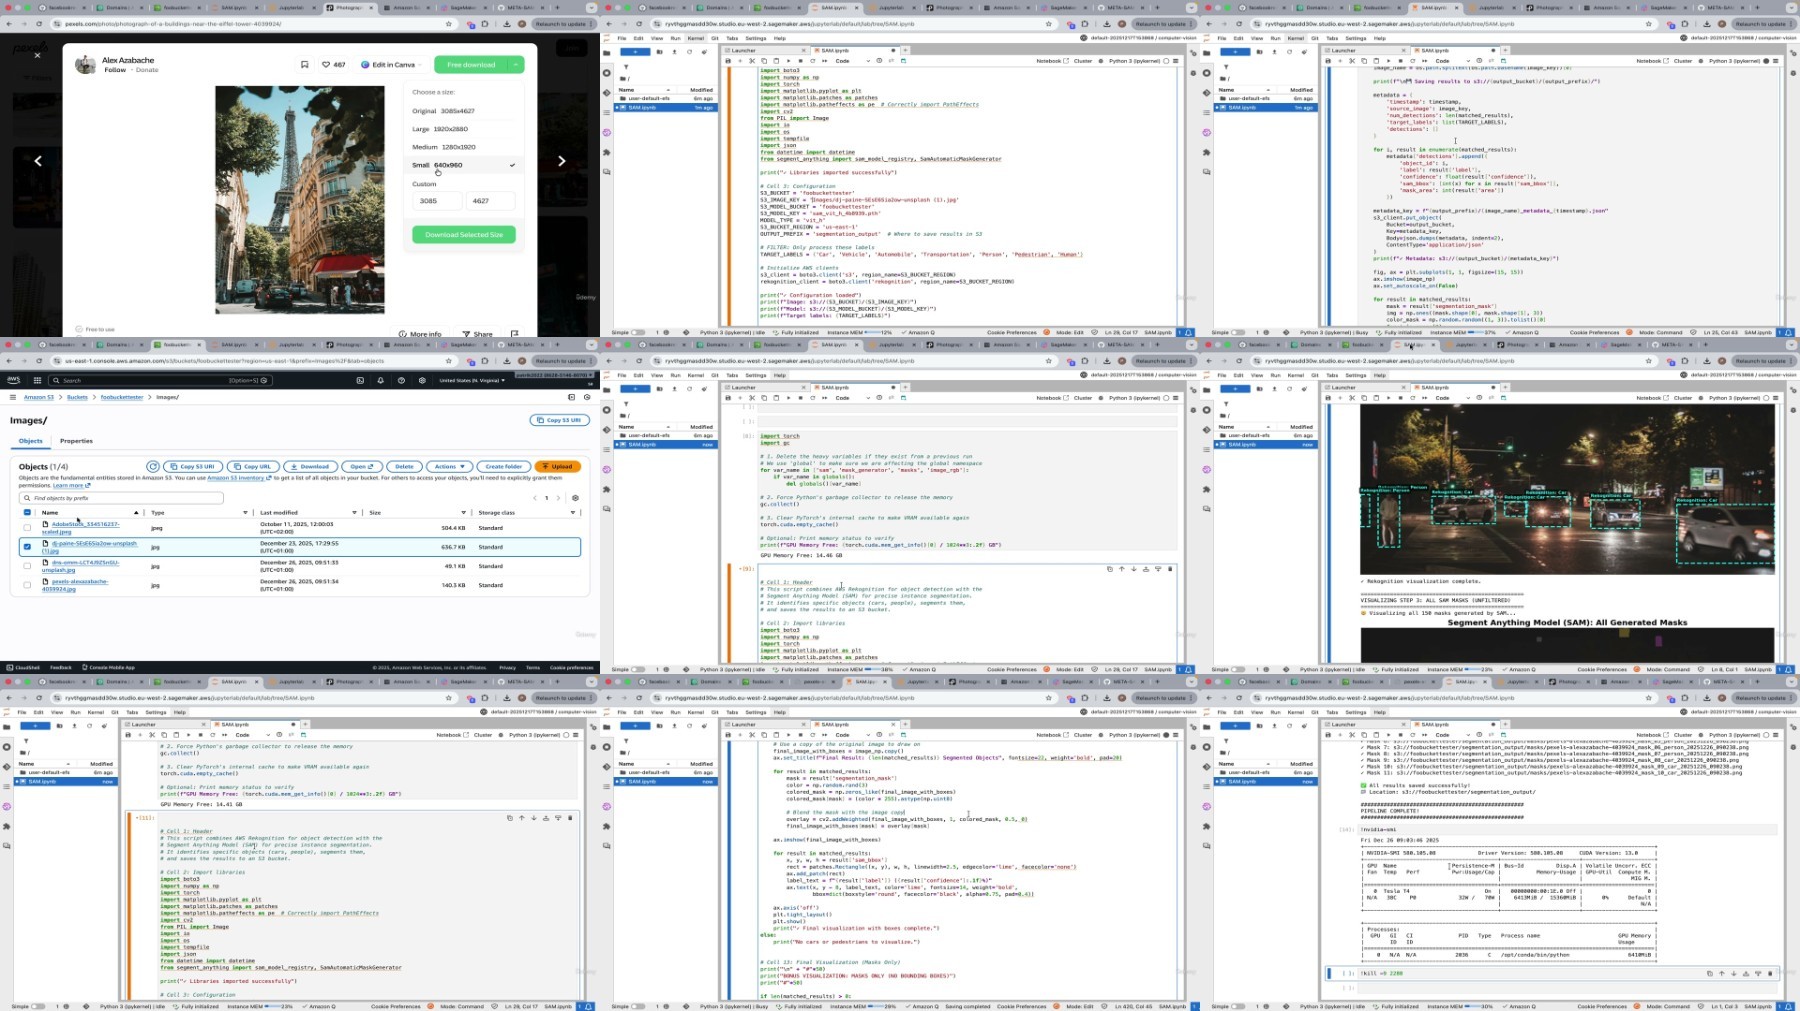Switch to the S3 Properties tab
This screenshot has height=1011, width=1800.
click(x=76, y=441)
